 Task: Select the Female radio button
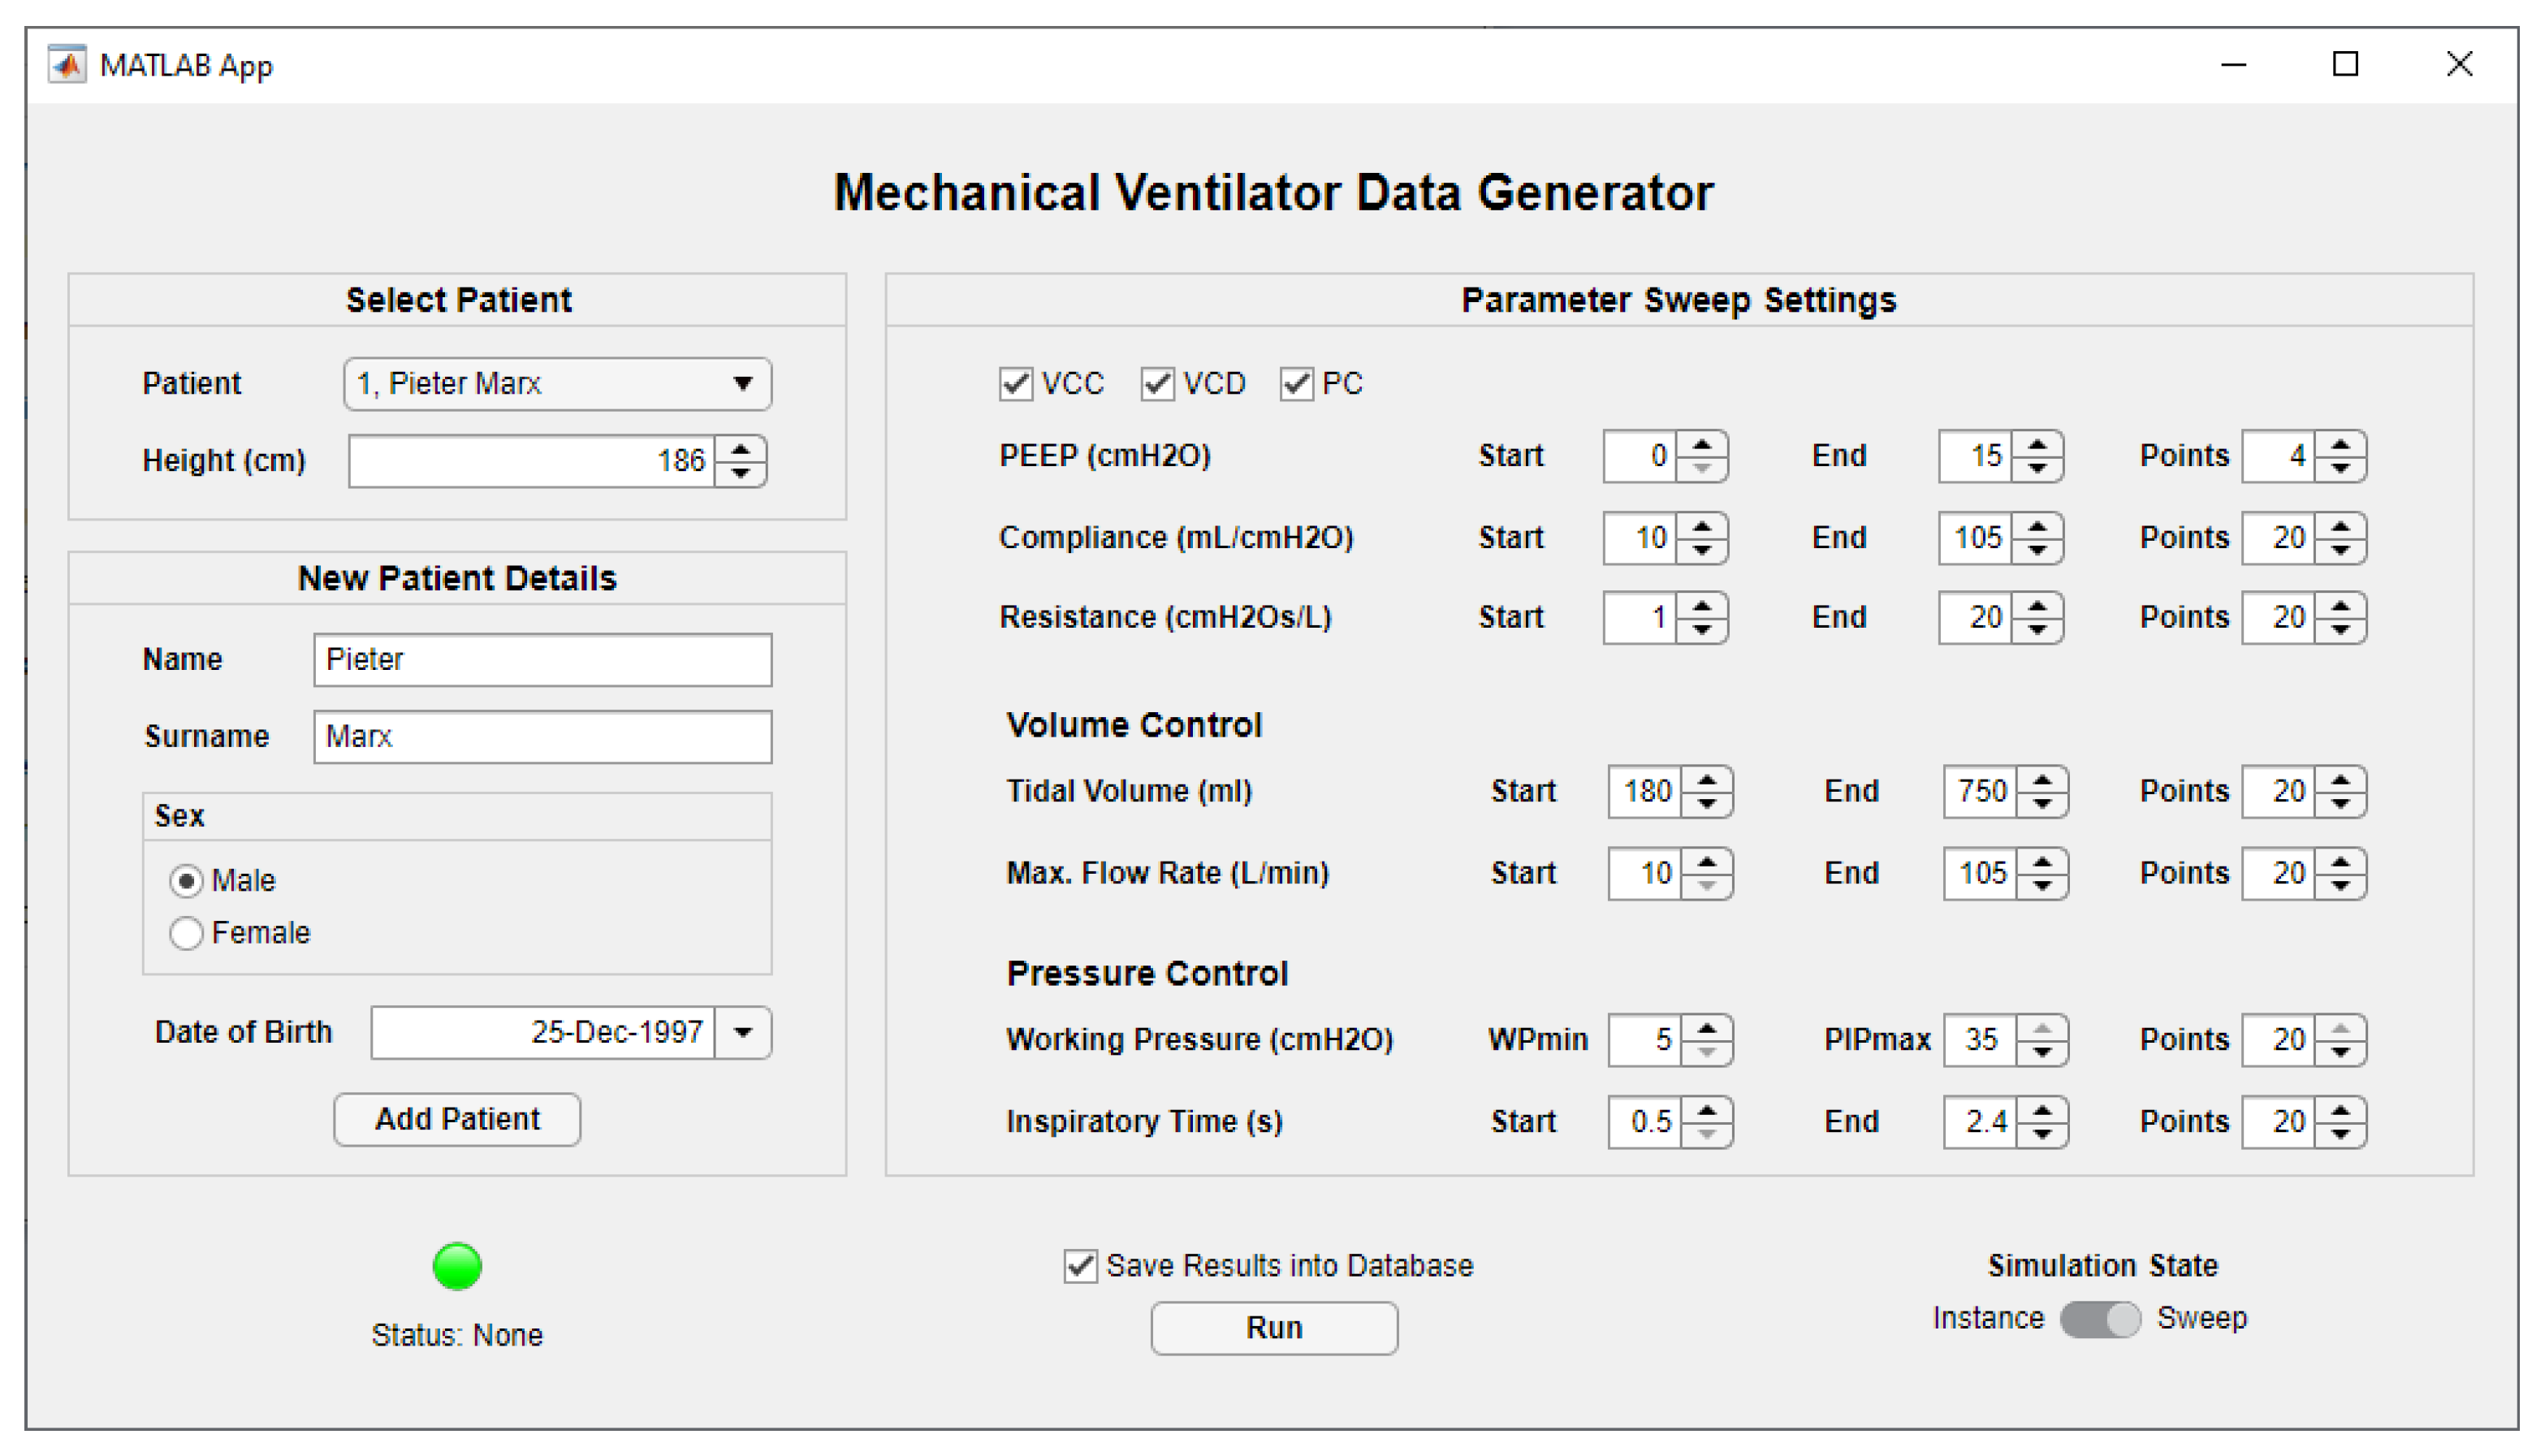coord(186,933)
